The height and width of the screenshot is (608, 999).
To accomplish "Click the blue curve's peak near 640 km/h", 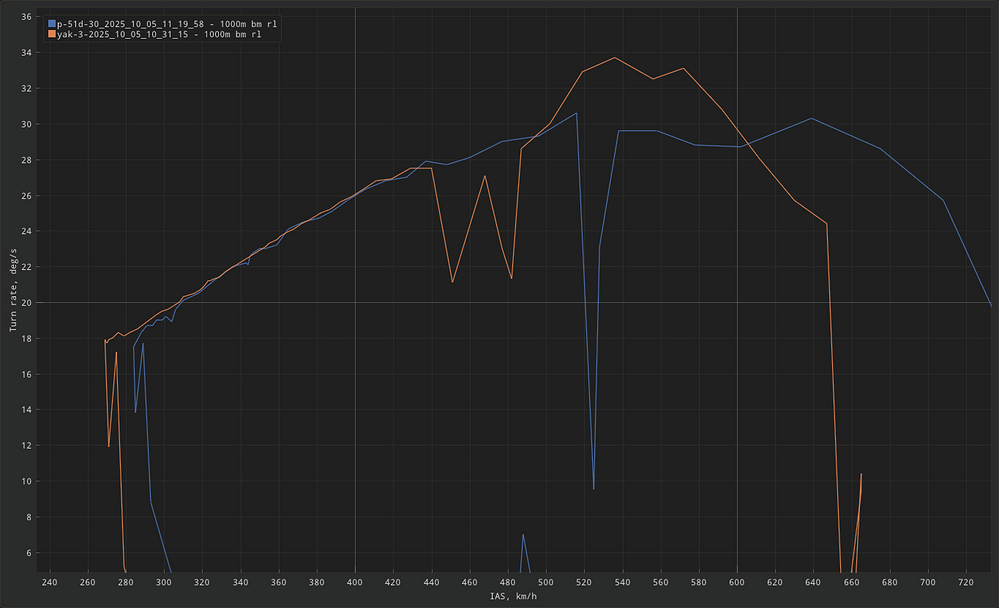I will [x=812, y=118].
